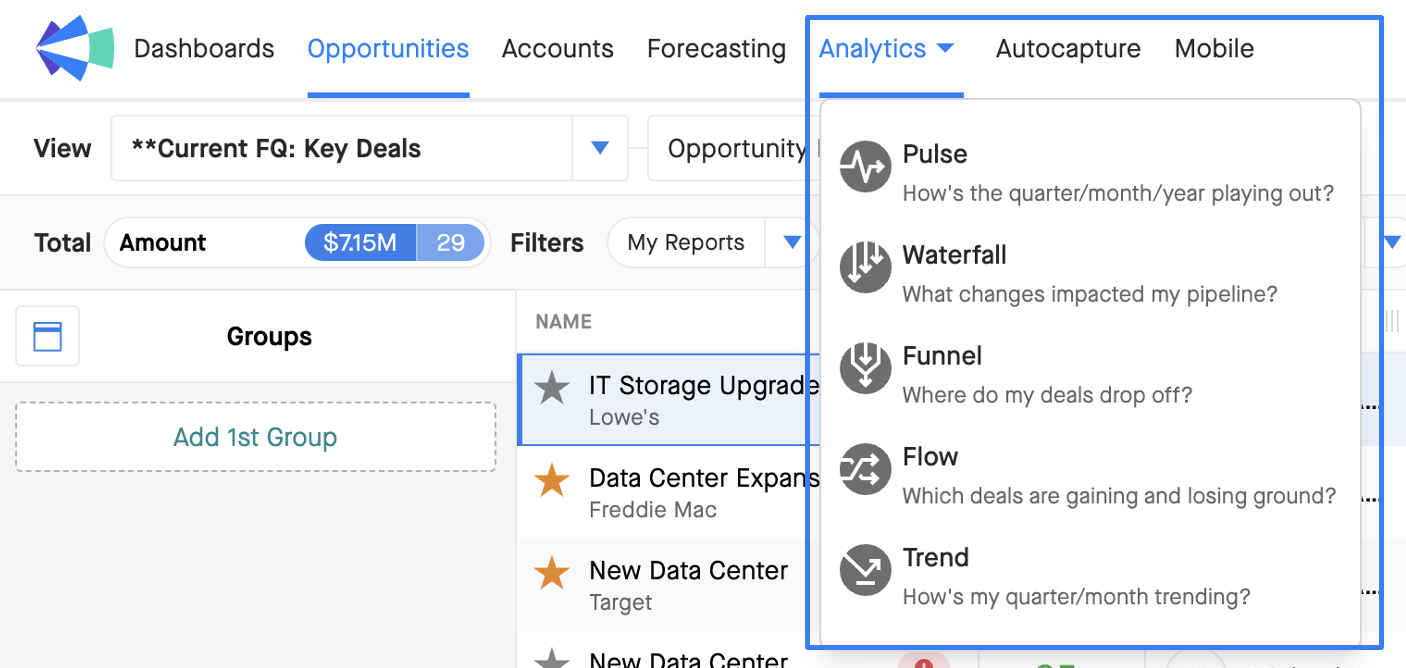Star the IT Storage Upgrade opportunity
This screenshot has width=1406, height=668.
[x=552, y=388]
